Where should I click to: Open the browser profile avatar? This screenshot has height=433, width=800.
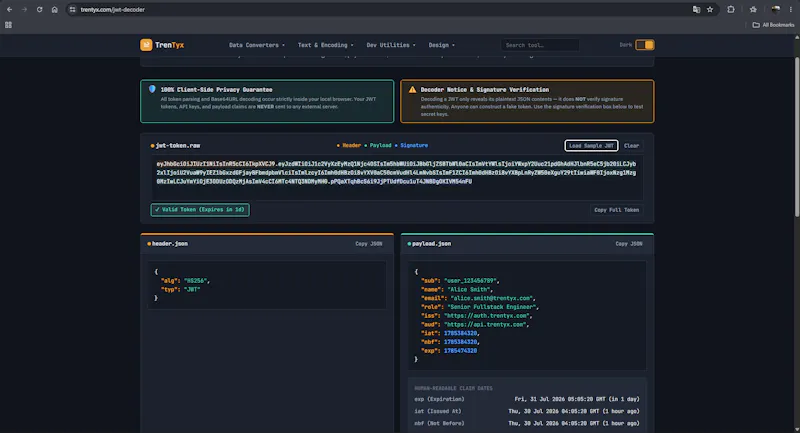[776, 9]
